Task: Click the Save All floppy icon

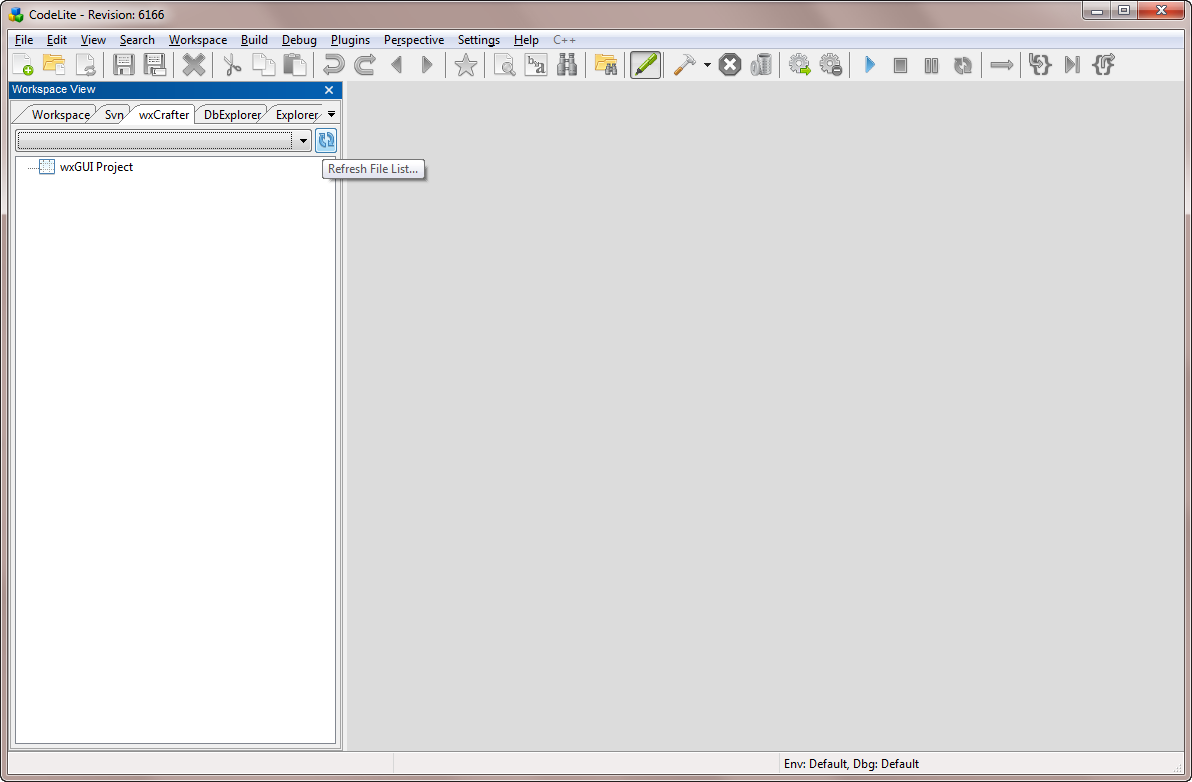Action: [x=155, y=65]
